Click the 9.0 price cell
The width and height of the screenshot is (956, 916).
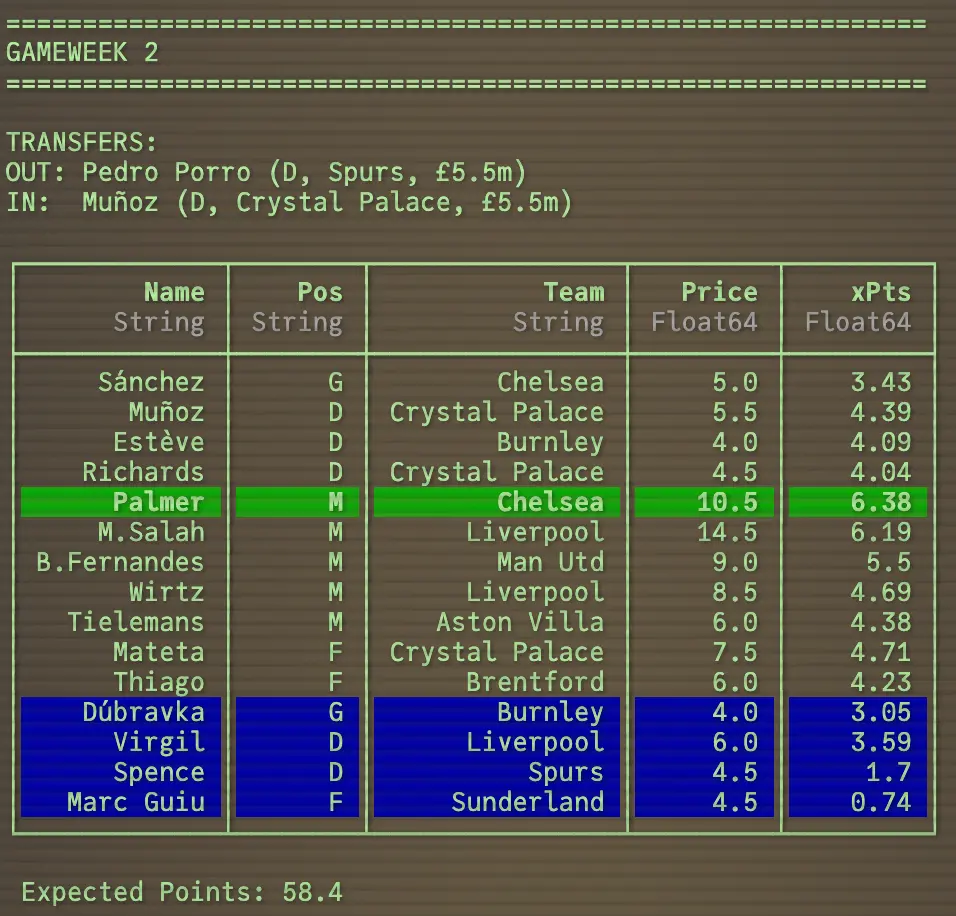735,562
